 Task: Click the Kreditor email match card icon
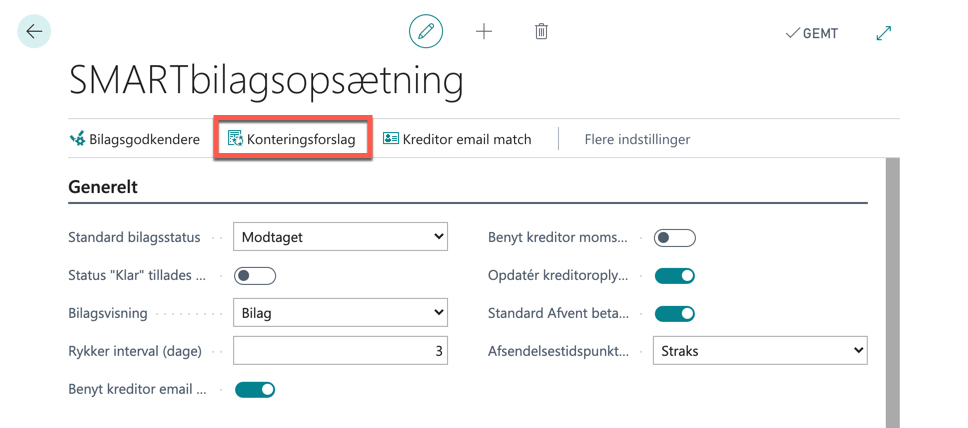coord(391,139)
